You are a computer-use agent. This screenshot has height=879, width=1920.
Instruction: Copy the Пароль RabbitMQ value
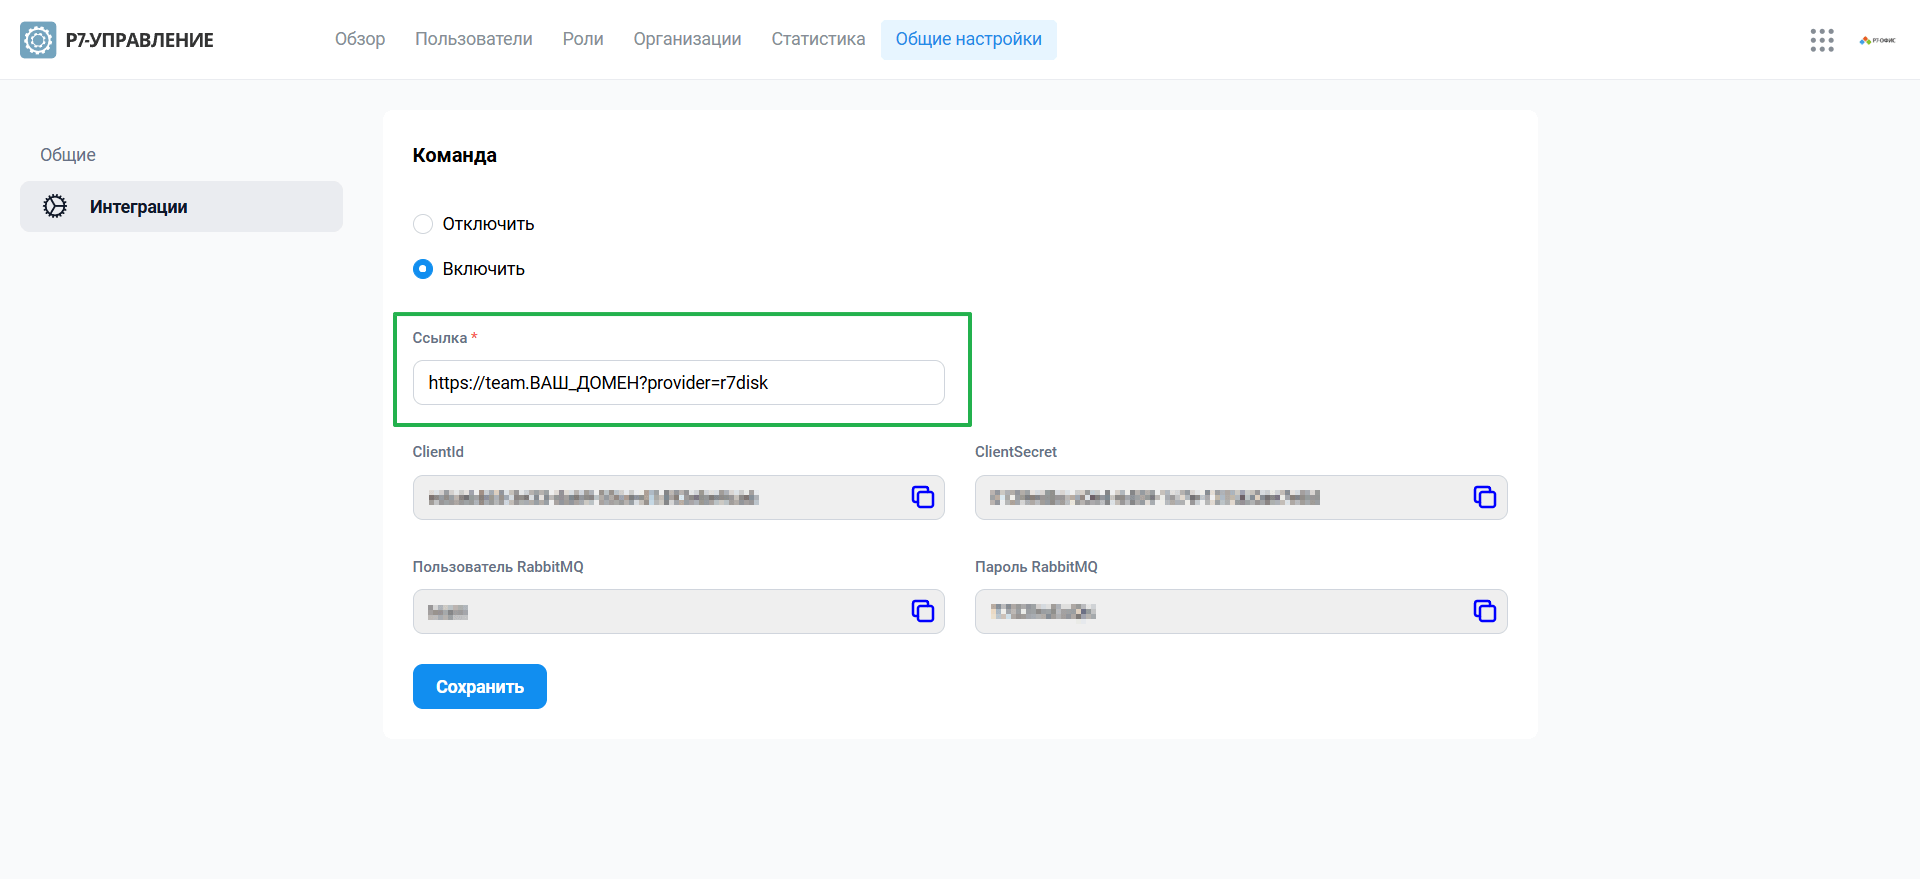pos(1484,611)
